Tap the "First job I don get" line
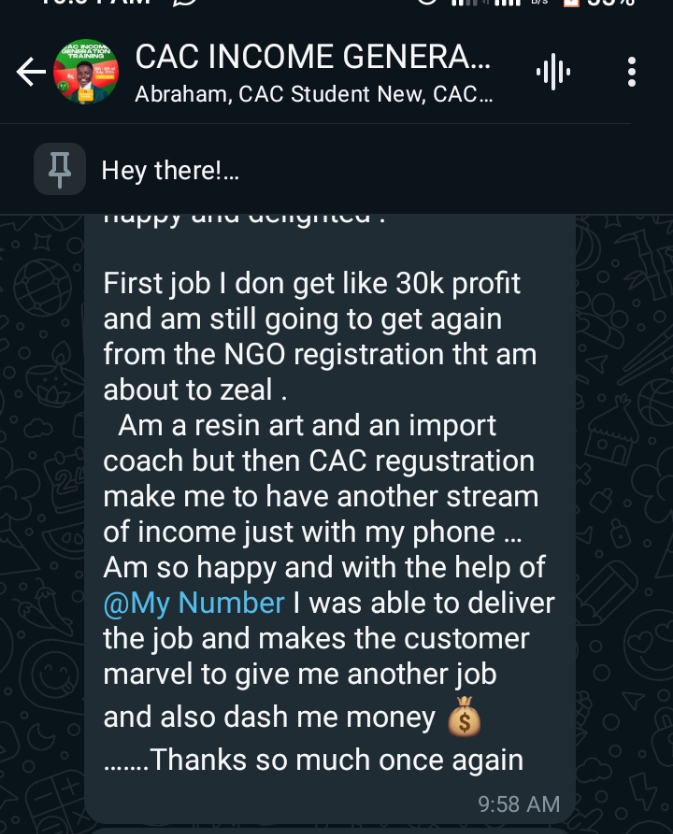Viewport: 673px width, 834px height. pyautogui.click(x=311, y=283)
